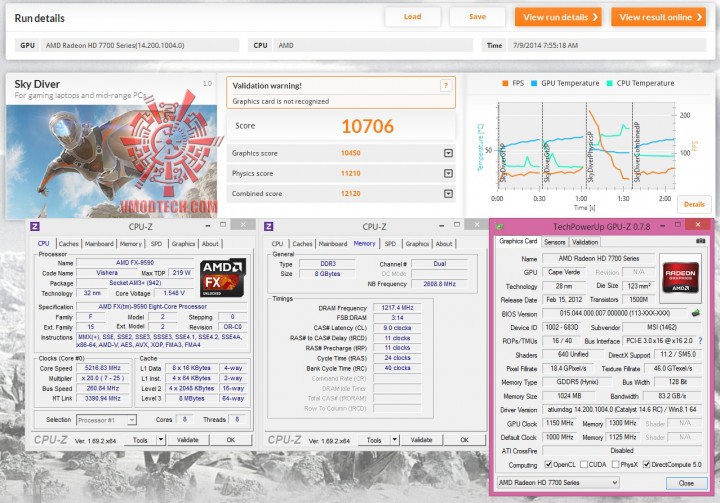The width and height of the screenshot is (720, 503).
Task: Click Validate in left CPU-Z window
Action: (187, 440)
